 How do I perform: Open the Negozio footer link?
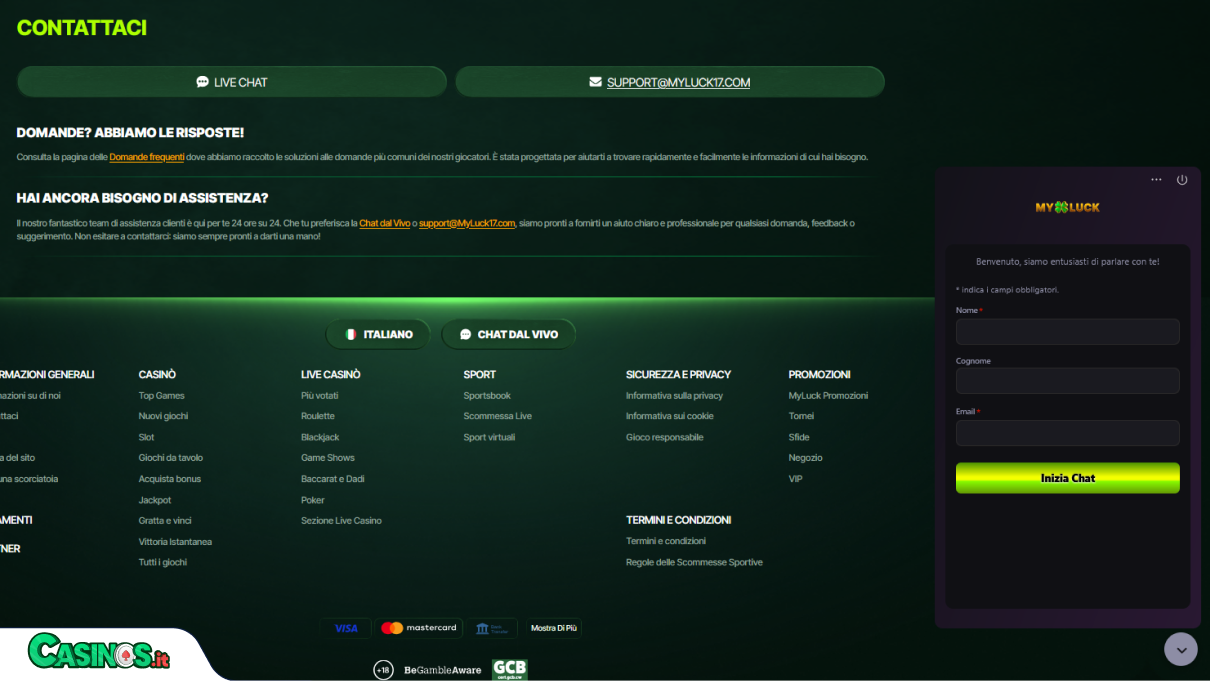click(805, 458)
